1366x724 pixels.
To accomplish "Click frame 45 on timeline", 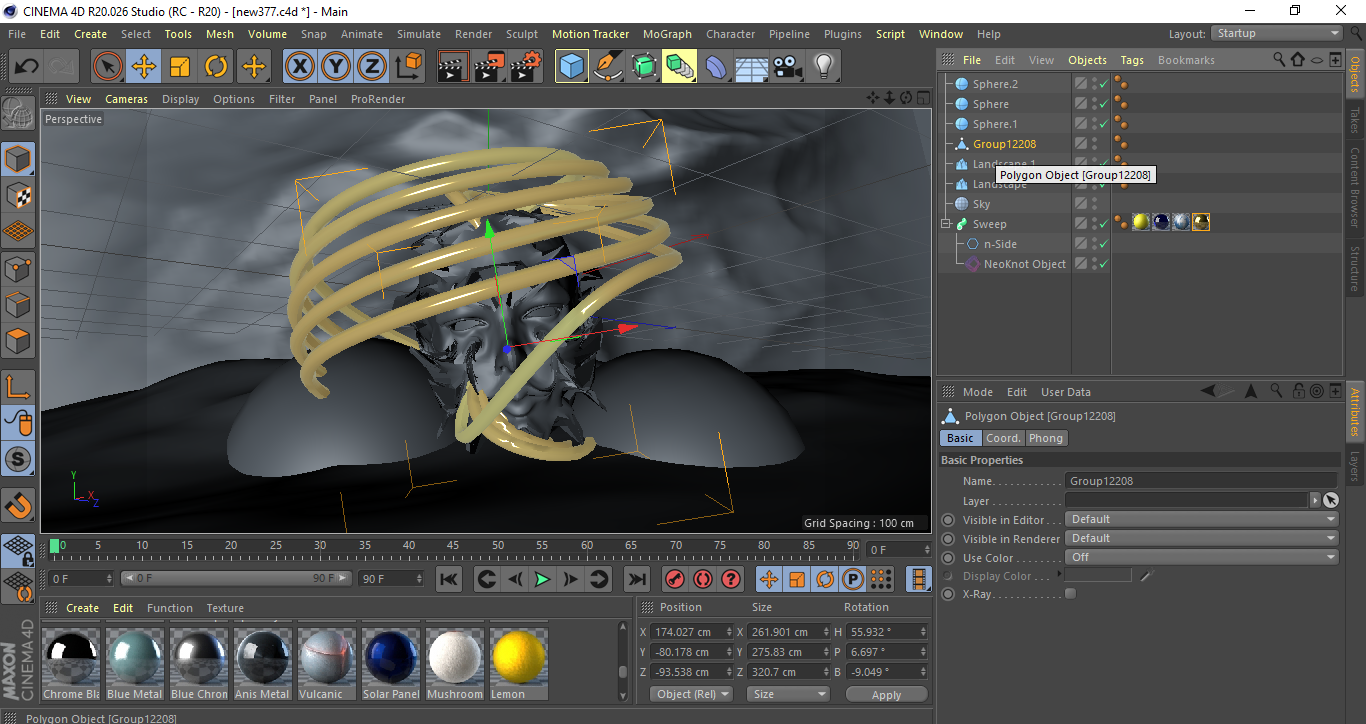I will [x=453, y=546].
